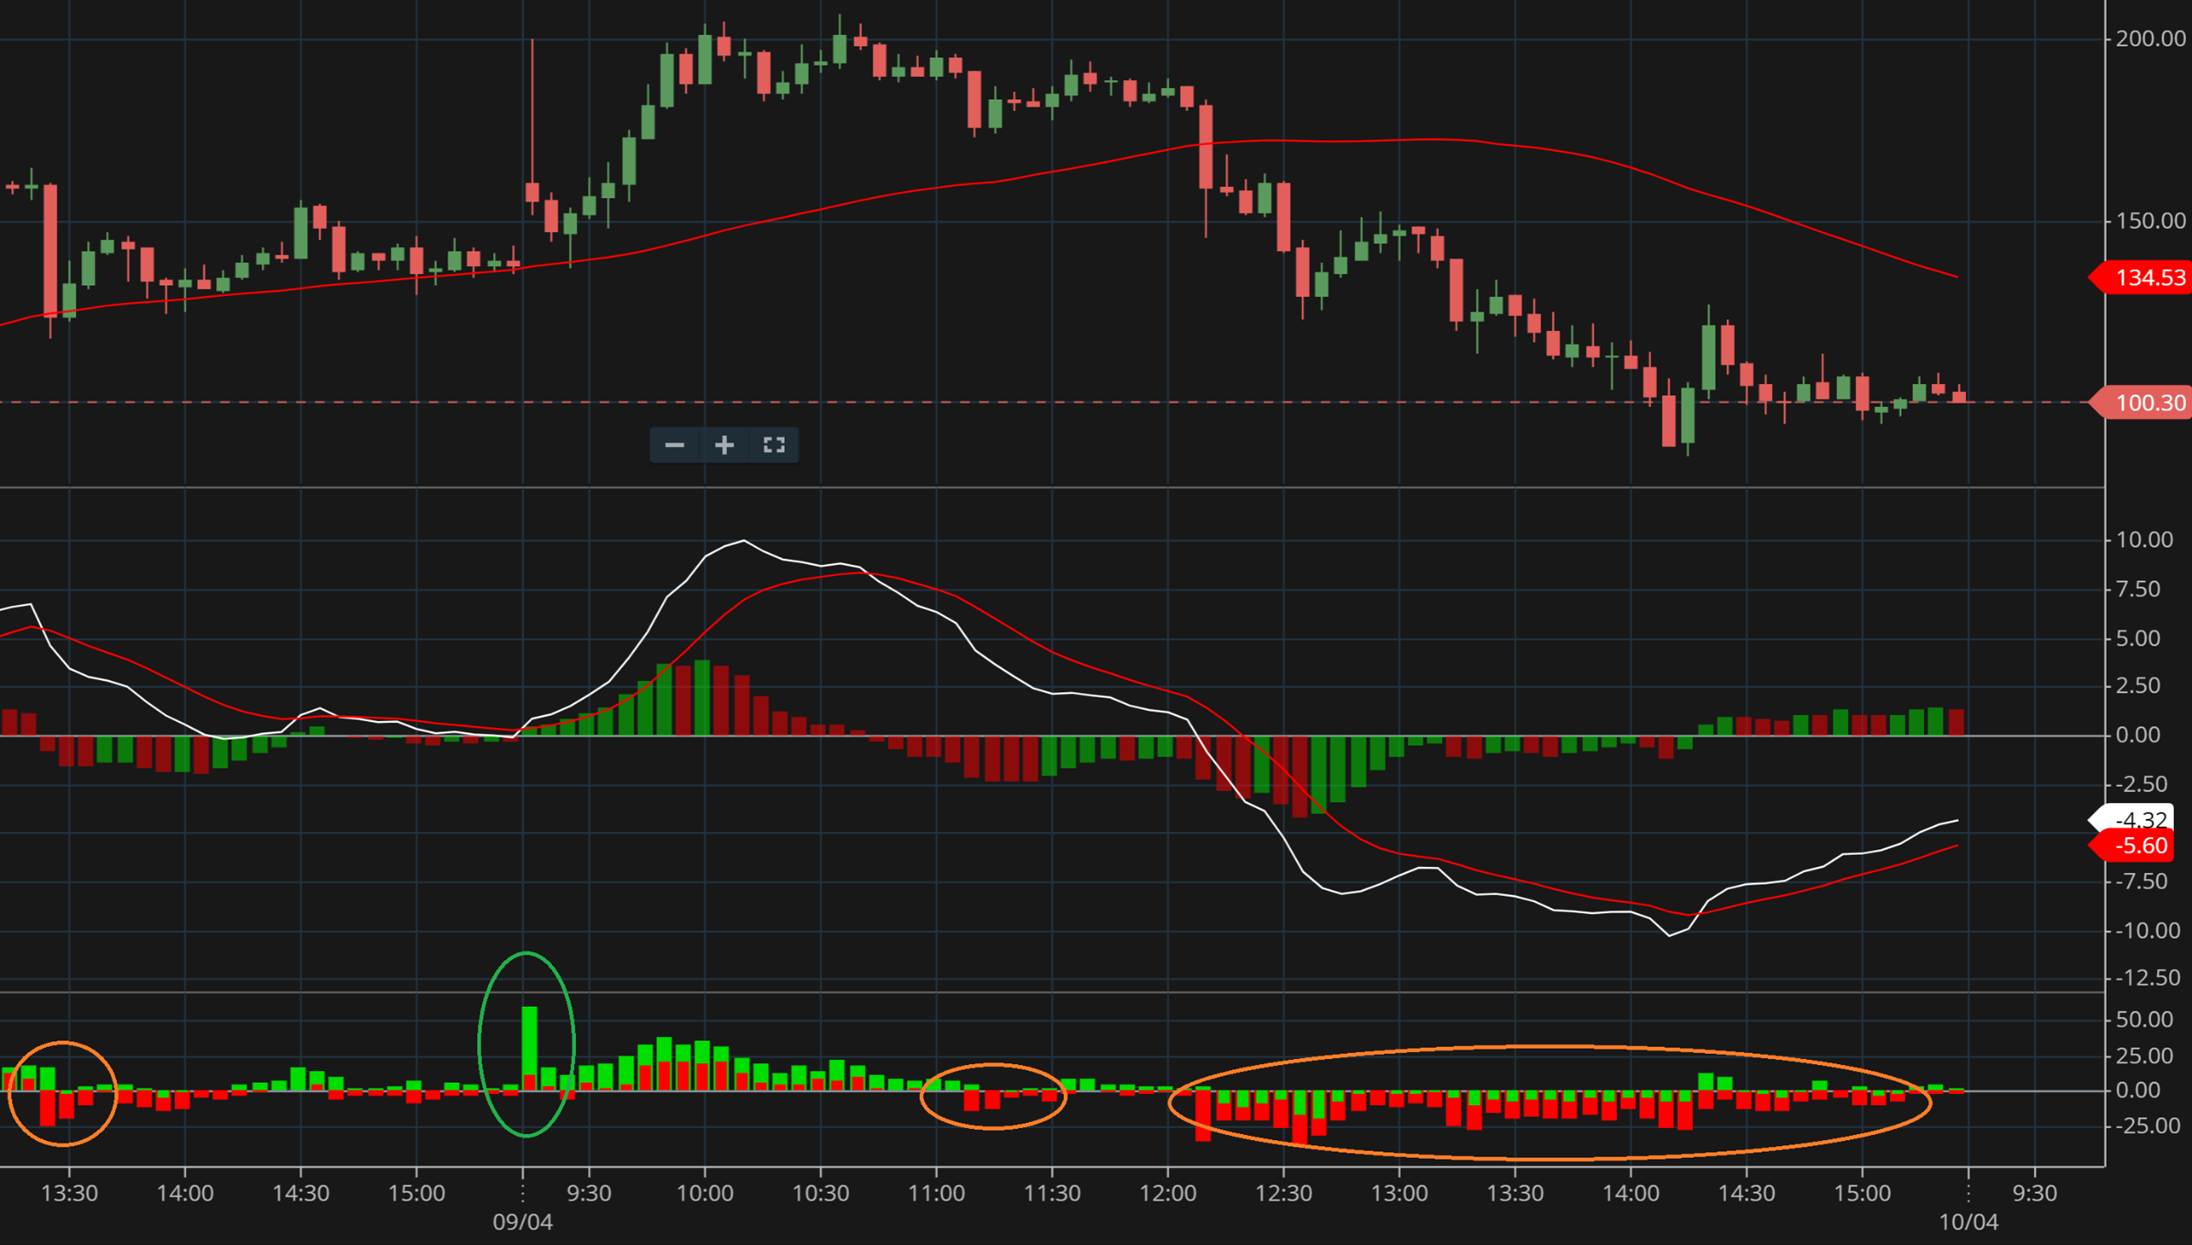Click the tall green volume bar at open
2192x1245 pixels.
tap(529, 1040)
